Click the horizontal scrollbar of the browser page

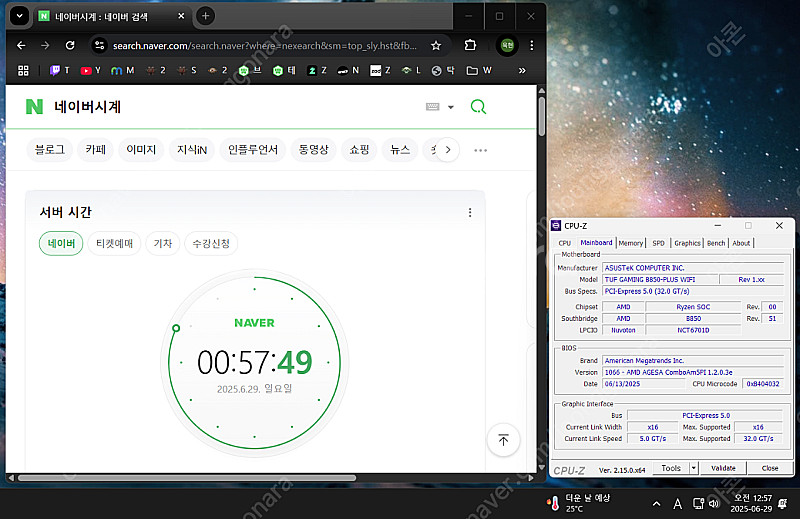pyautogui.click(x=187, y=478)
